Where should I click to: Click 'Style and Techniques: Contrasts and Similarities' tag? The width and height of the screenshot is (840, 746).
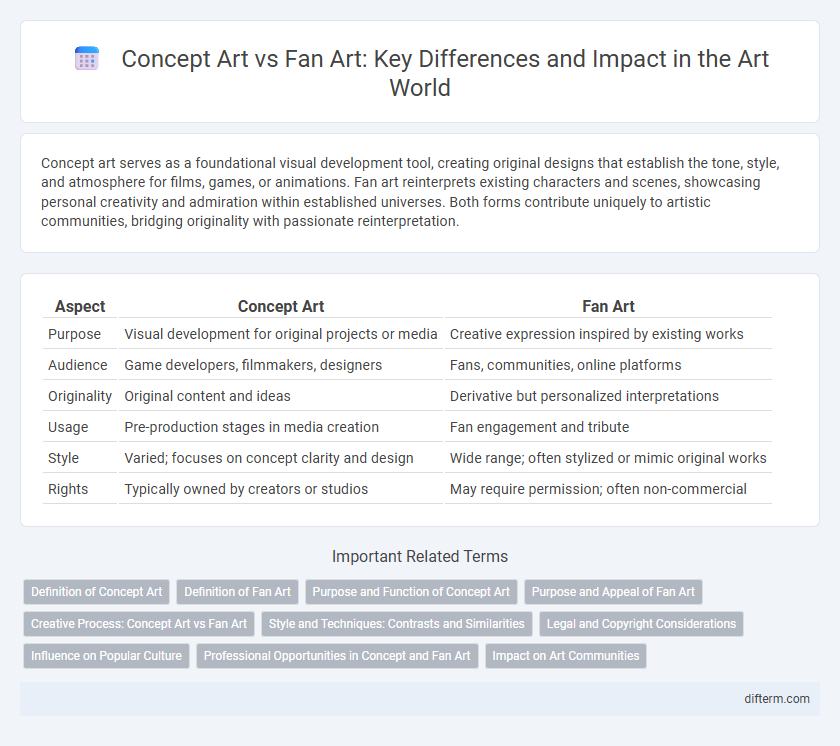[x=396, y=624]
